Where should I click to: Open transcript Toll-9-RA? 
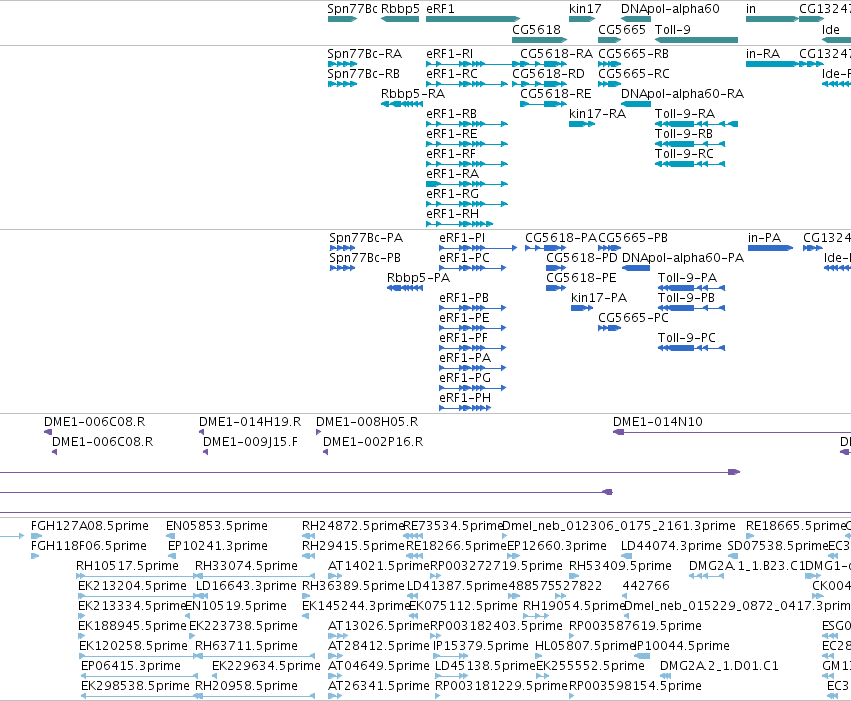[x=685, y=114]
